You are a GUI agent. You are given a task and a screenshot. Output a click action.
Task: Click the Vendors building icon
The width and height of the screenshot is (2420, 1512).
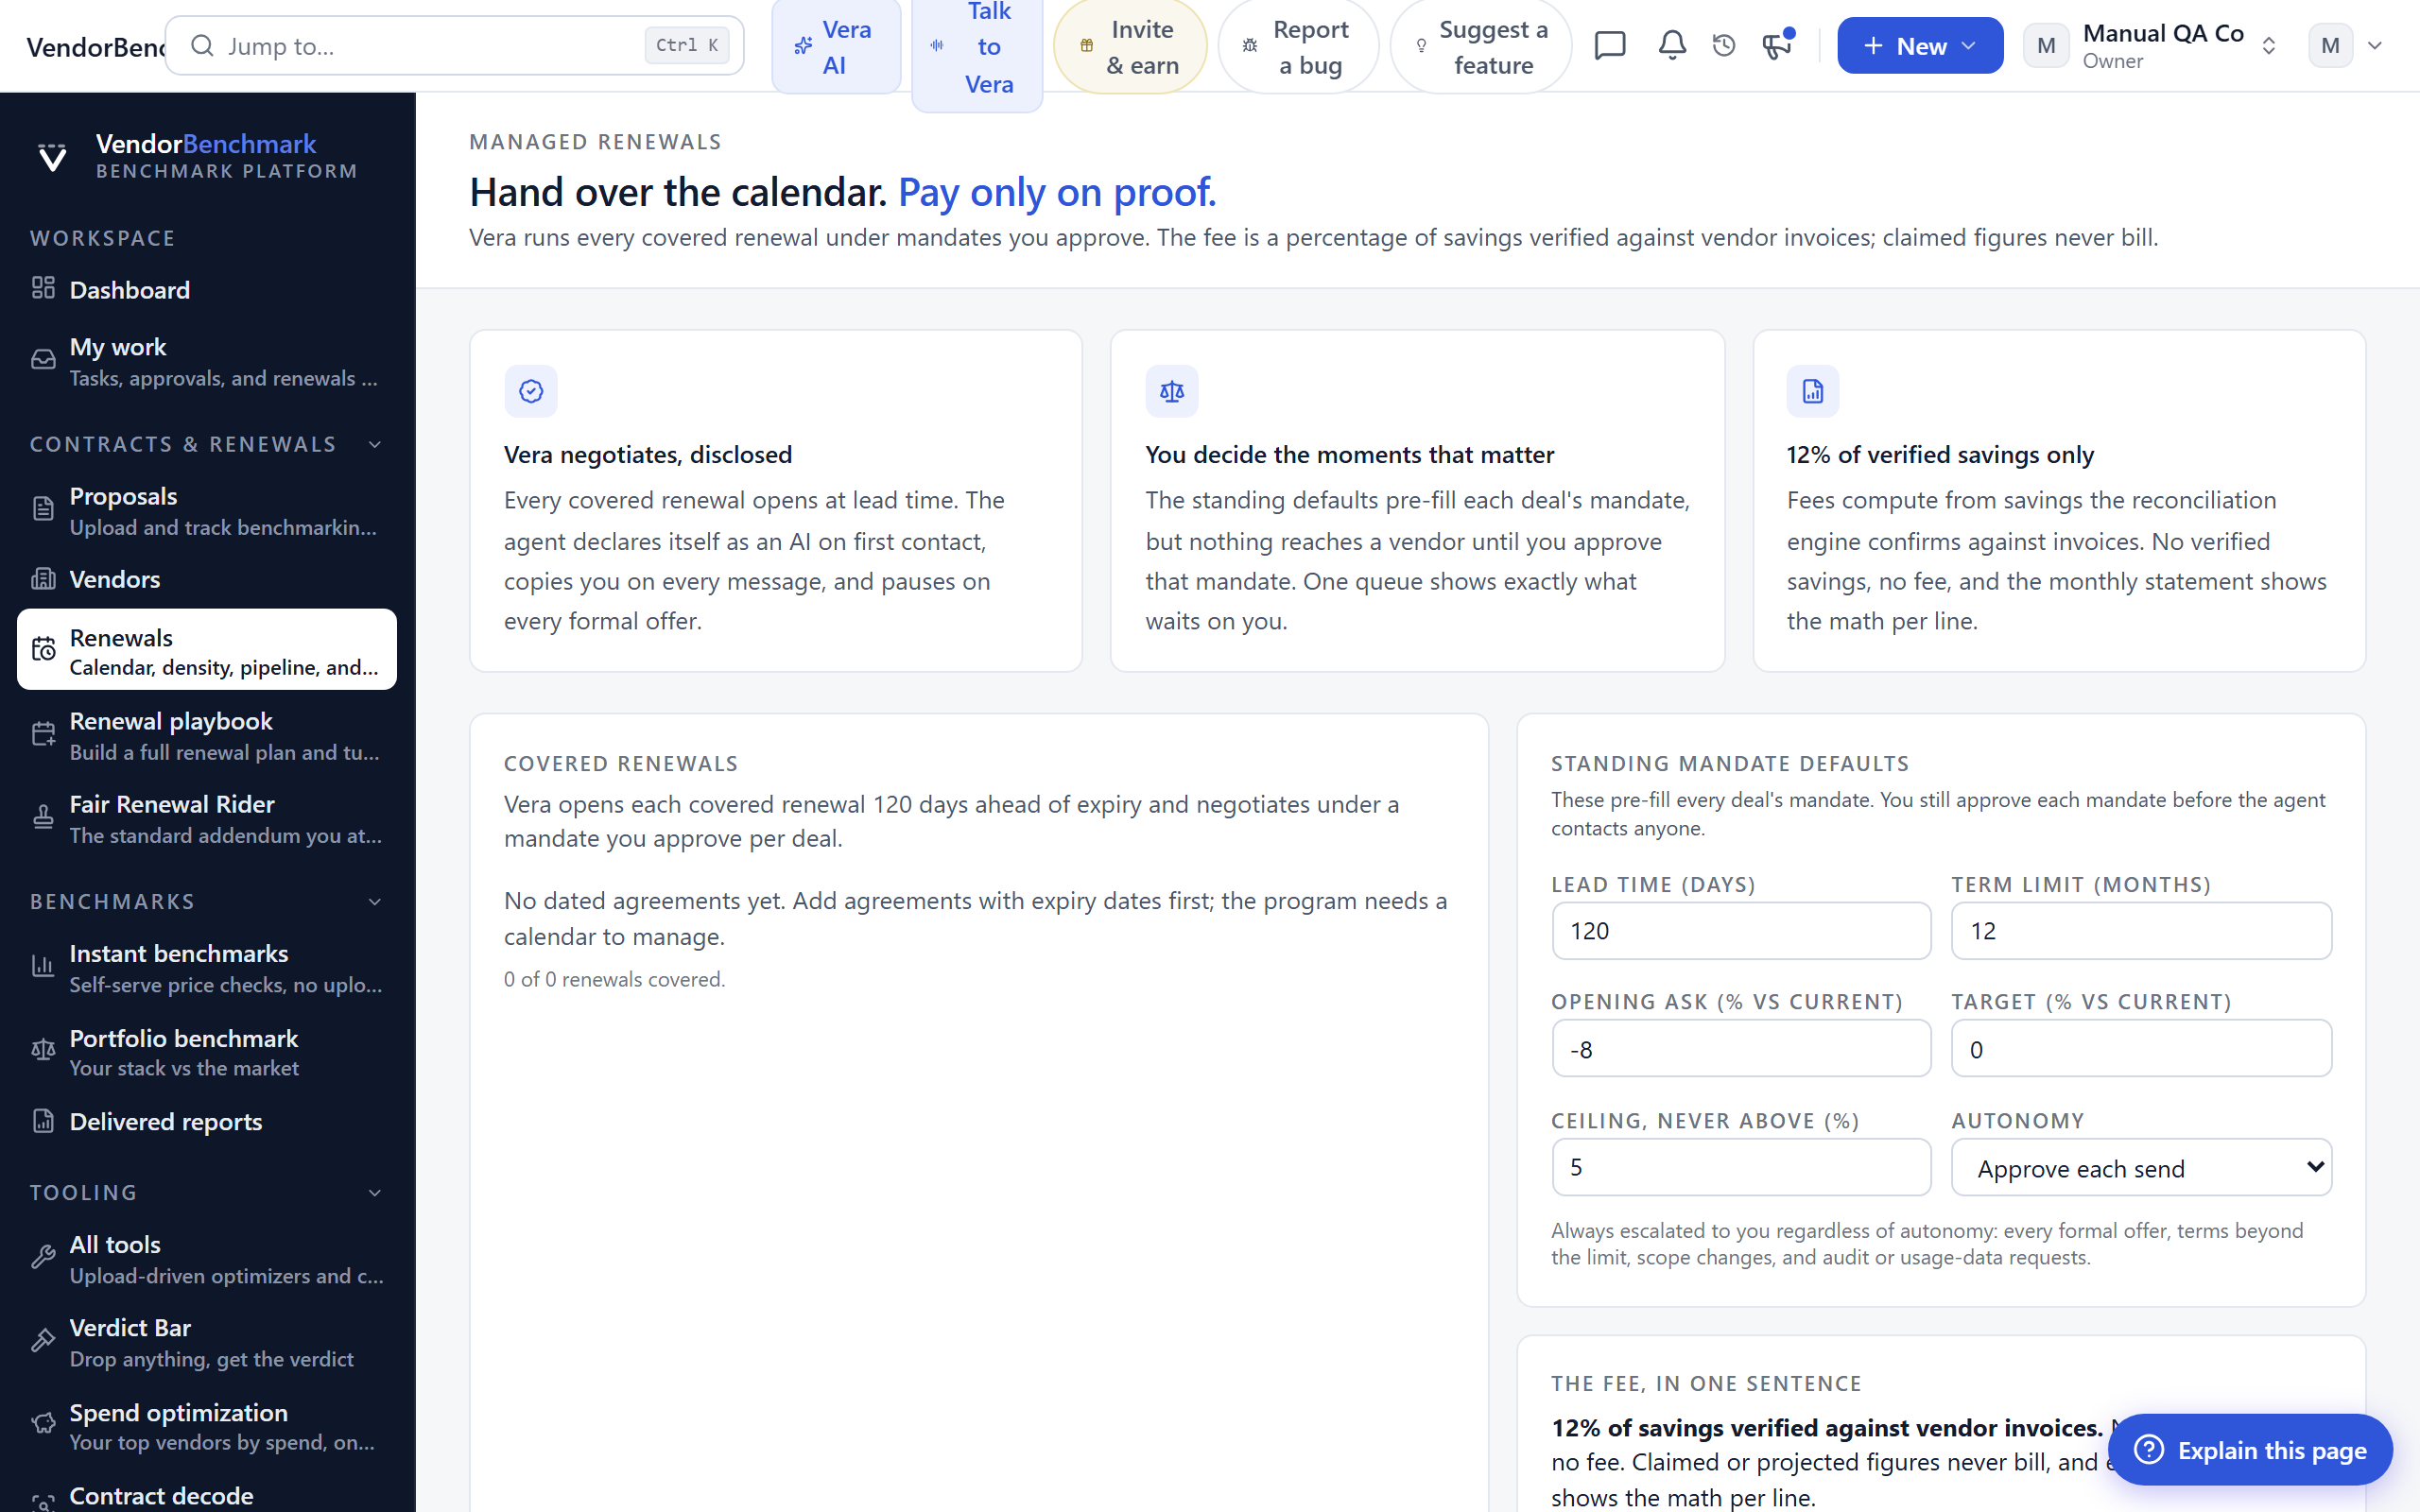[x=43, y=579]
